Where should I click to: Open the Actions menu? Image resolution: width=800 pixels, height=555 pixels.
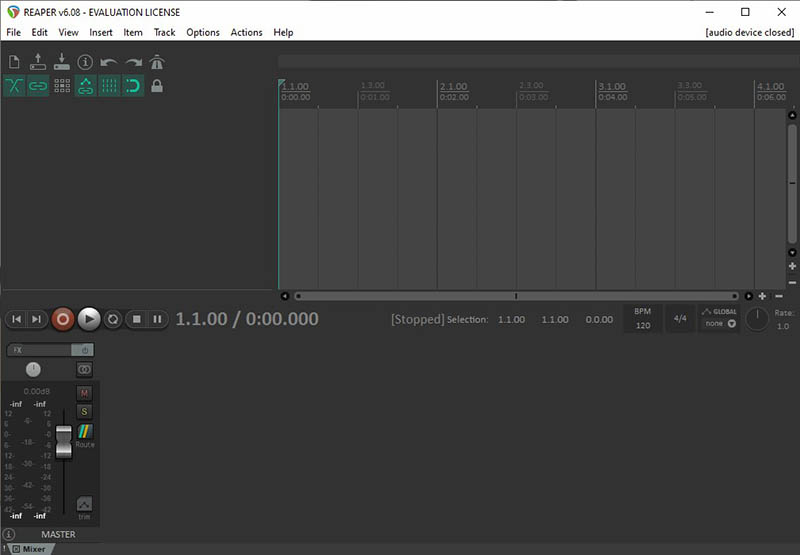pyautogui.click(x=246, y=32)
